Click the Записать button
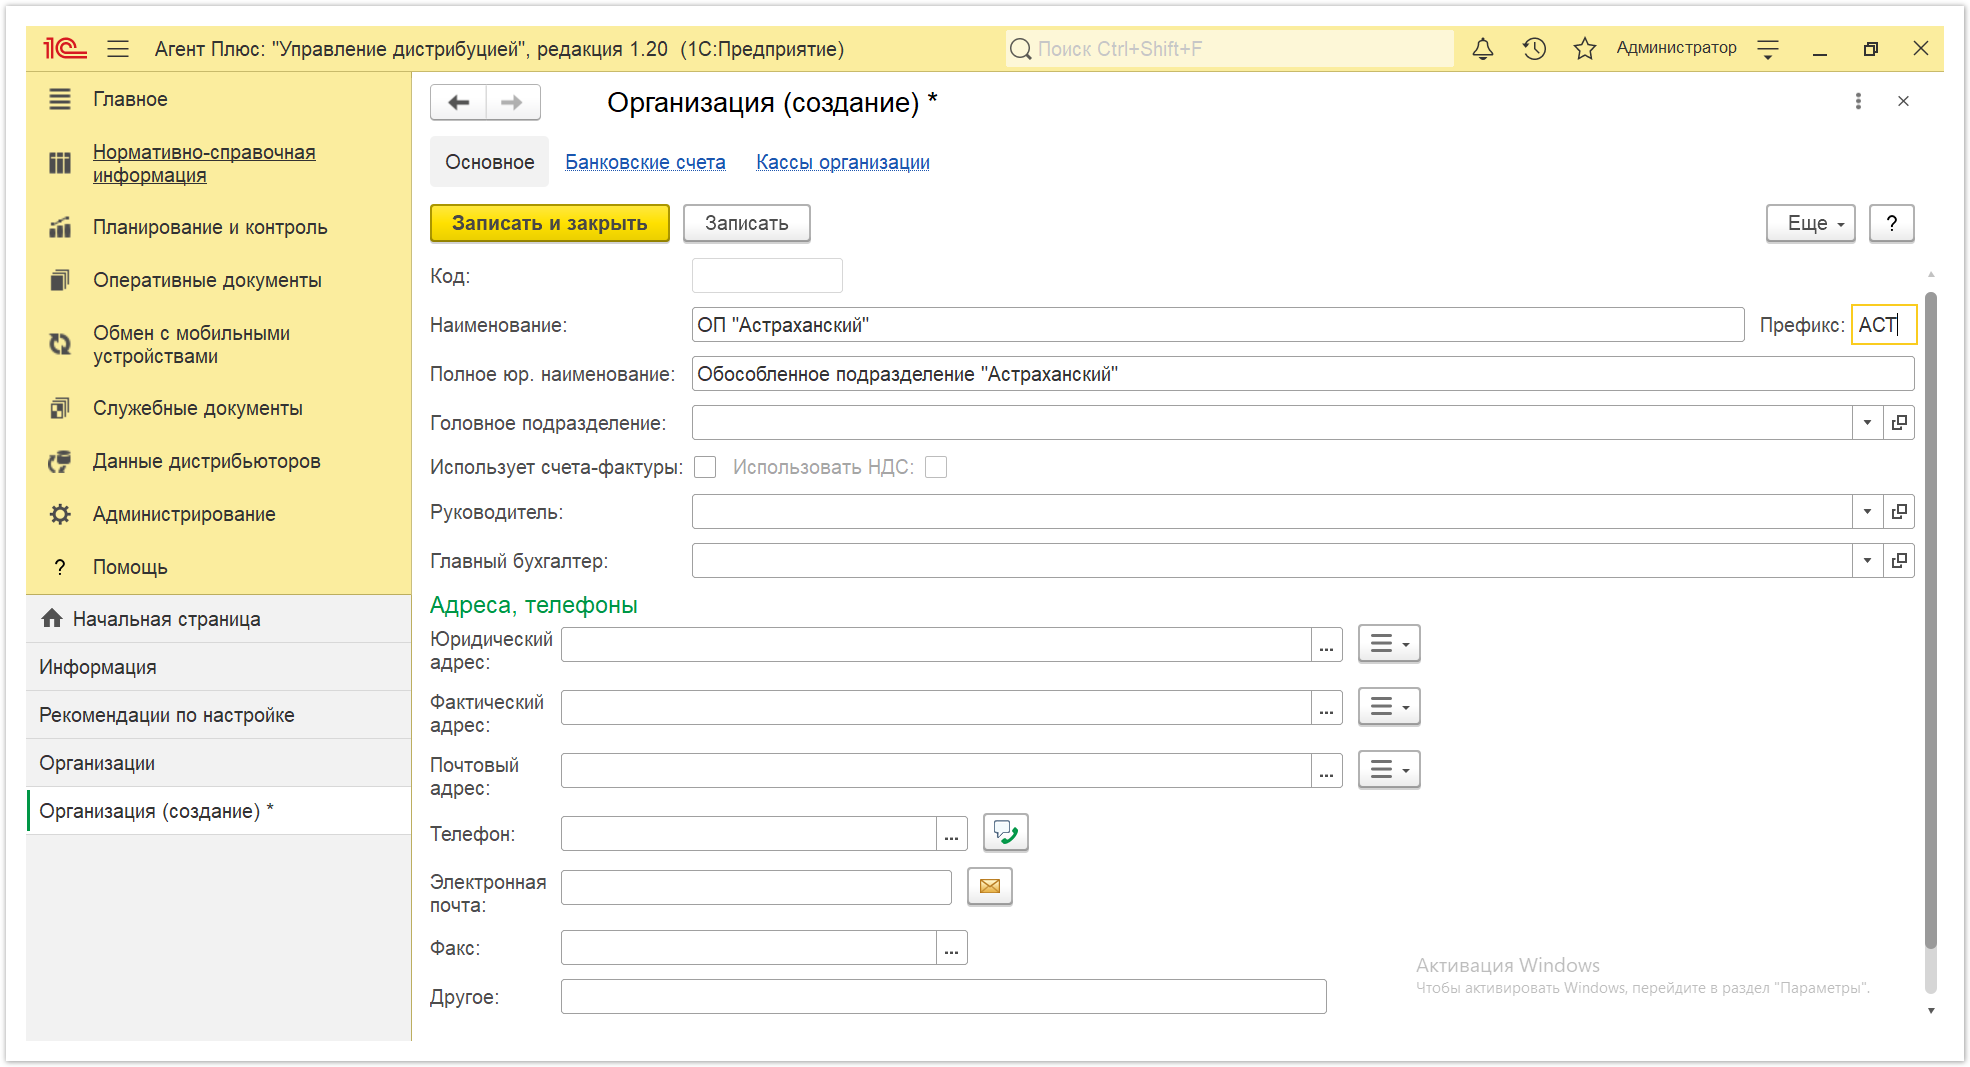The width and height of the screenshot is (1970, 1067). point(746,223)
